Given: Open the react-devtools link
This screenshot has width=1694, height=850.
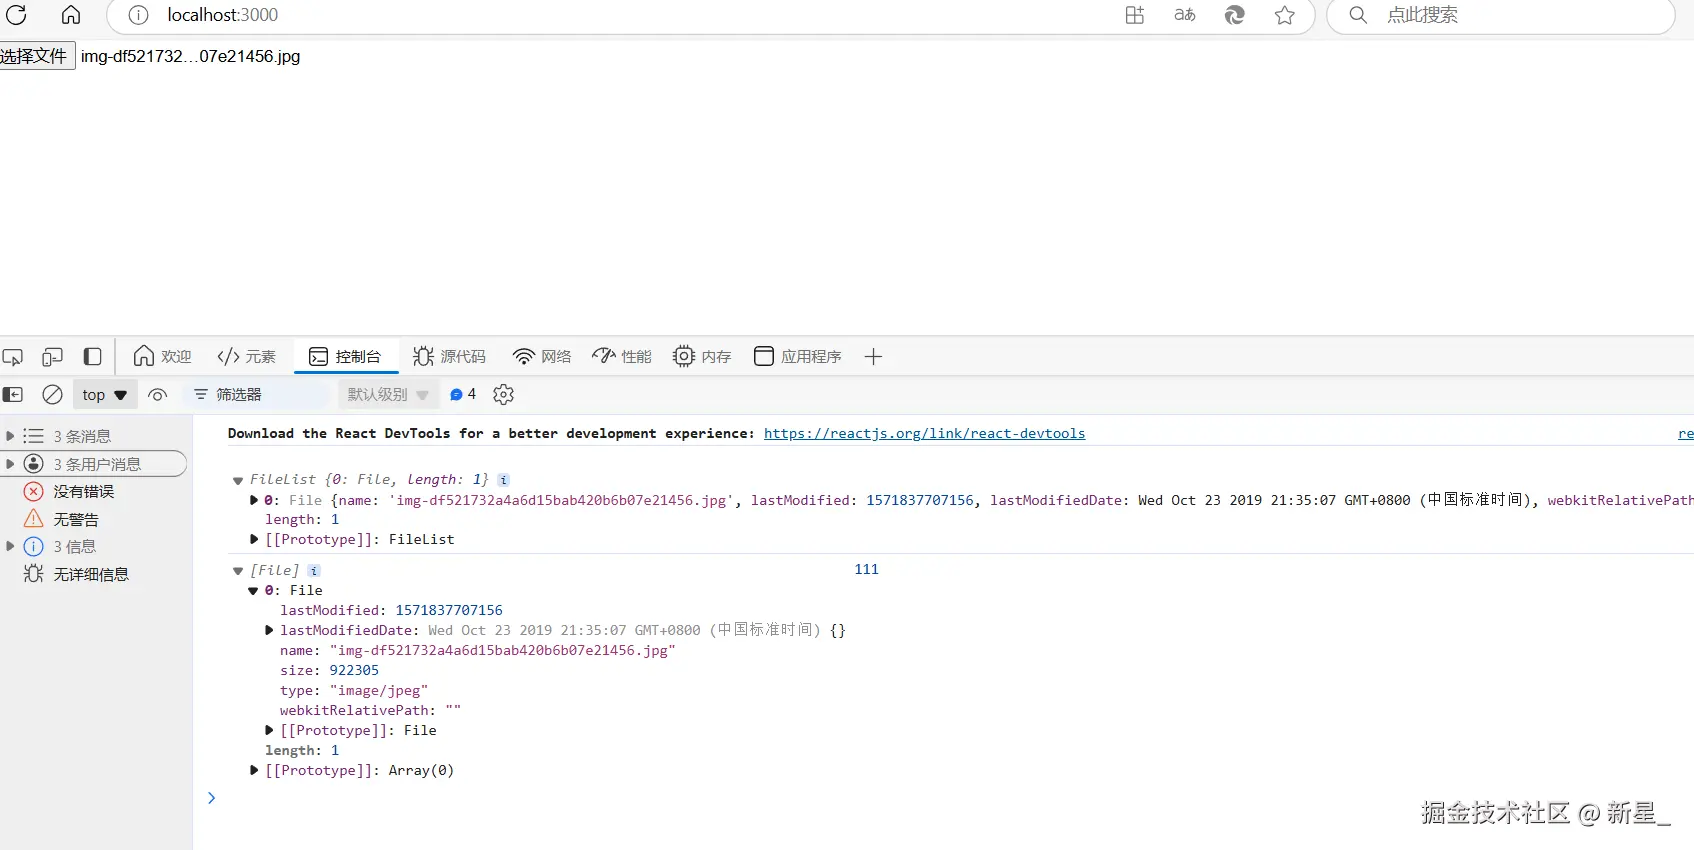Looking at the screenshot, I should click(924, 434).
